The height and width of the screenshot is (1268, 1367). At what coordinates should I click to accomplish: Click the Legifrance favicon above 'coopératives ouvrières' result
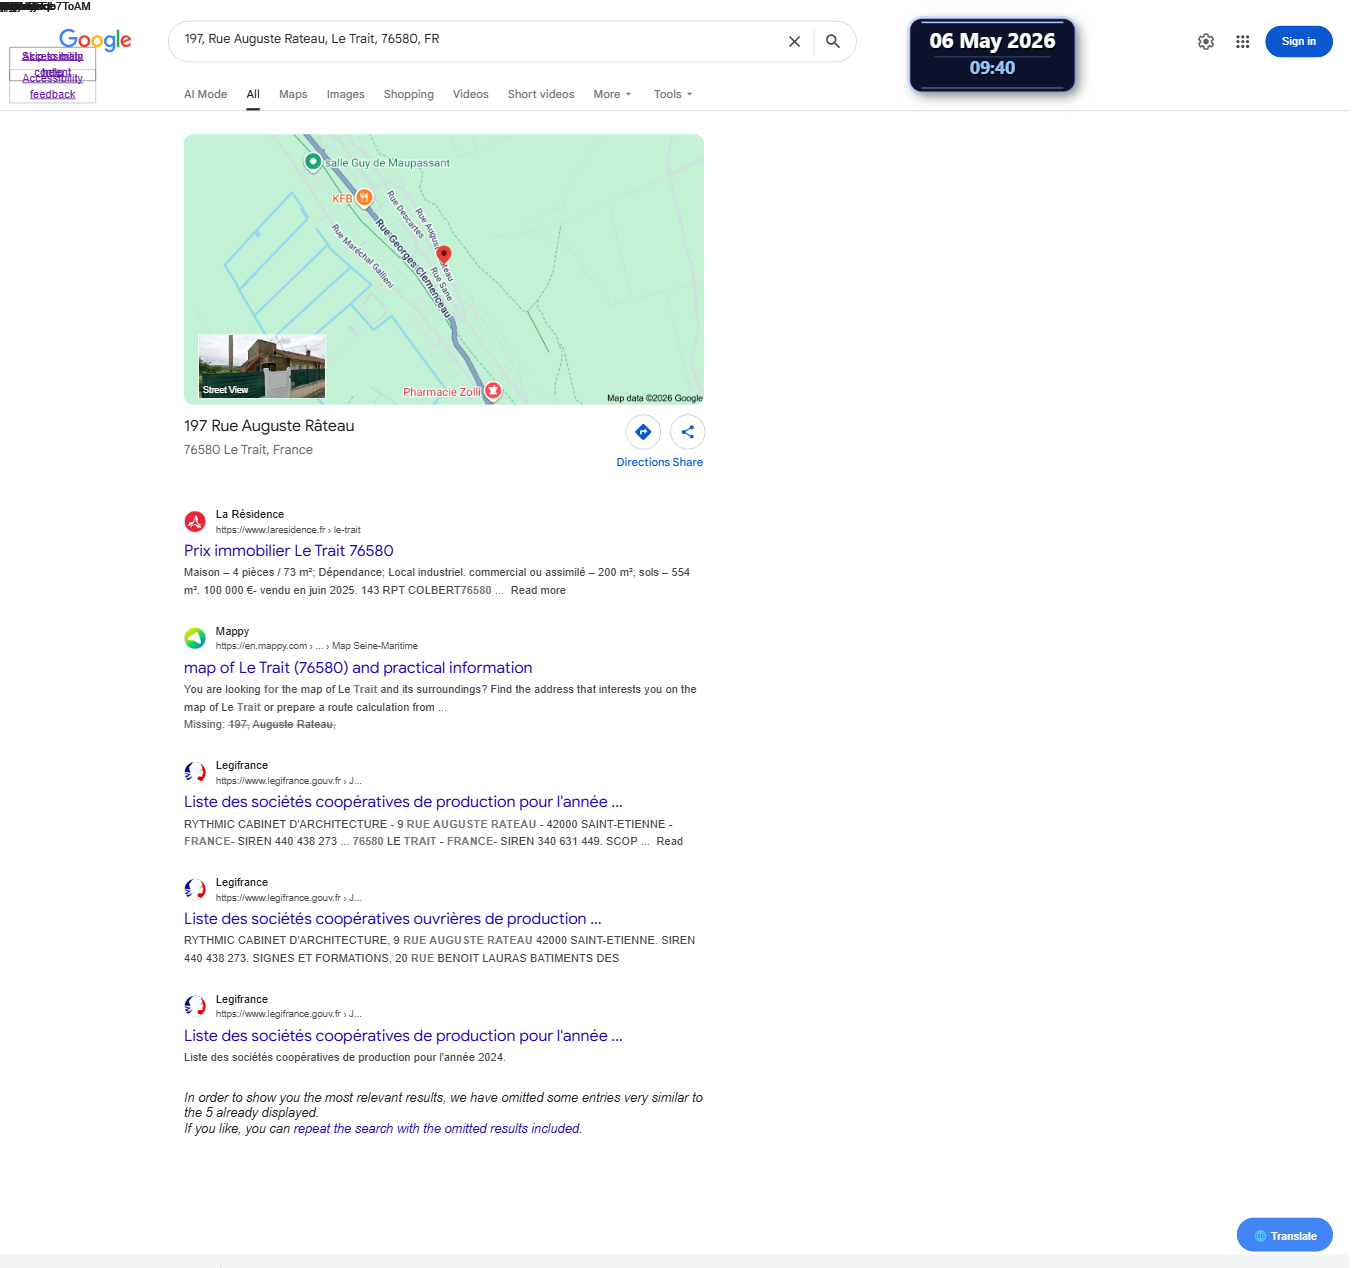(x=195, y=889)
